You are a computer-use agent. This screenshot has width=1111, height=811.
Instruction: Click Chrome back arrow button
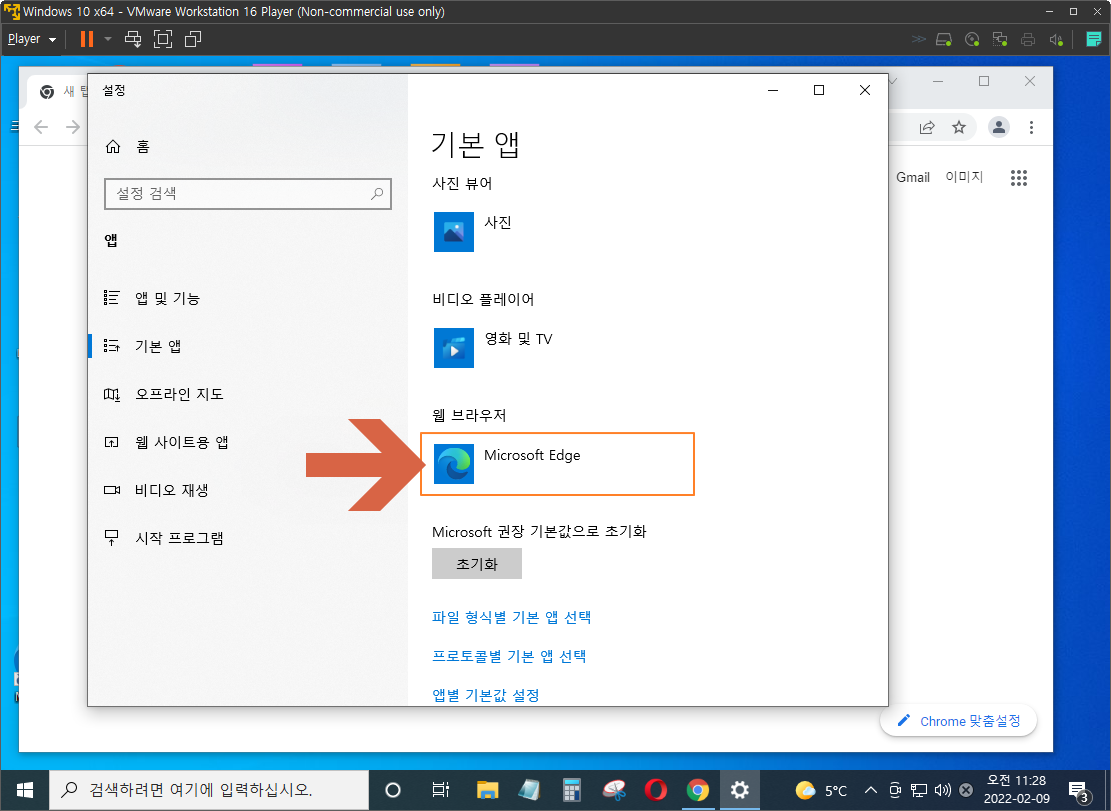(41, 127)
